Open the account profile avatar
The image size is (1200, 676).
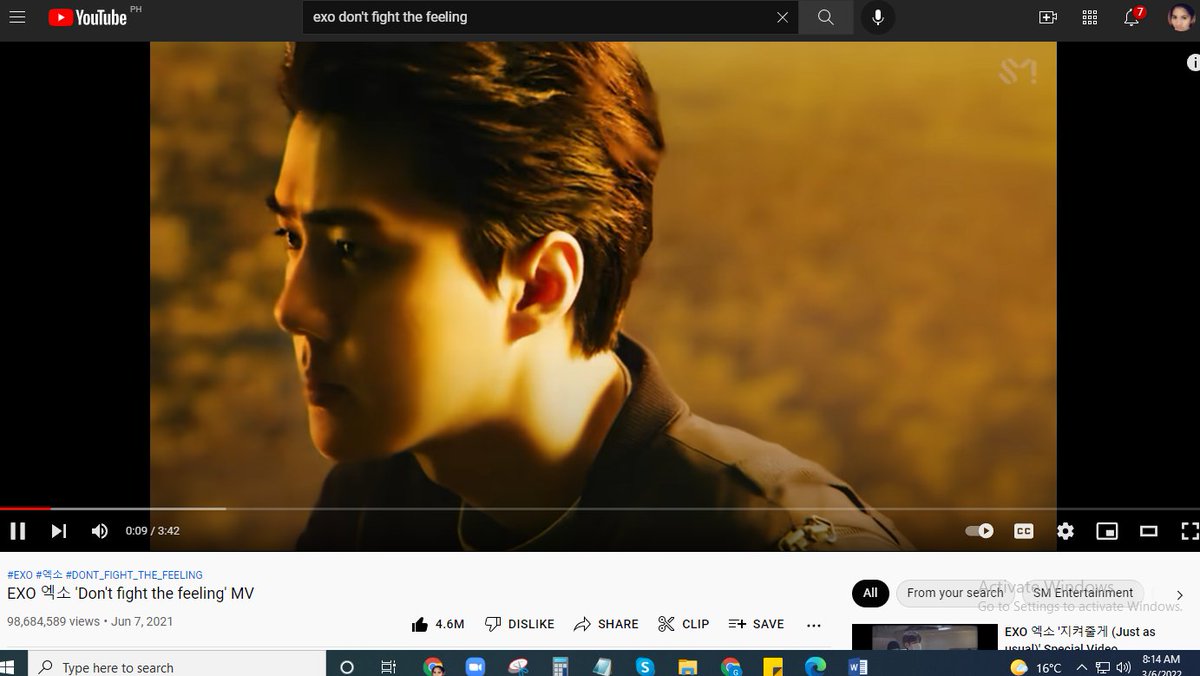pos(1180,17)
